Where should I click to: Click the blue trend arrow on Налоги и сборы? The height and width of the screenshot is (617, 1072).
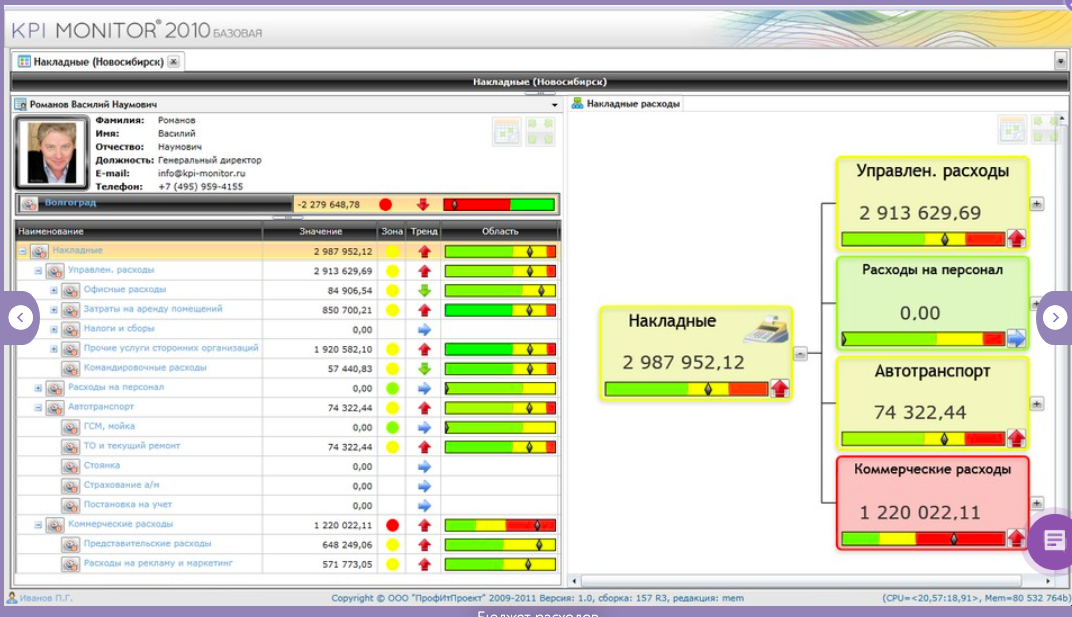(426, 328)
